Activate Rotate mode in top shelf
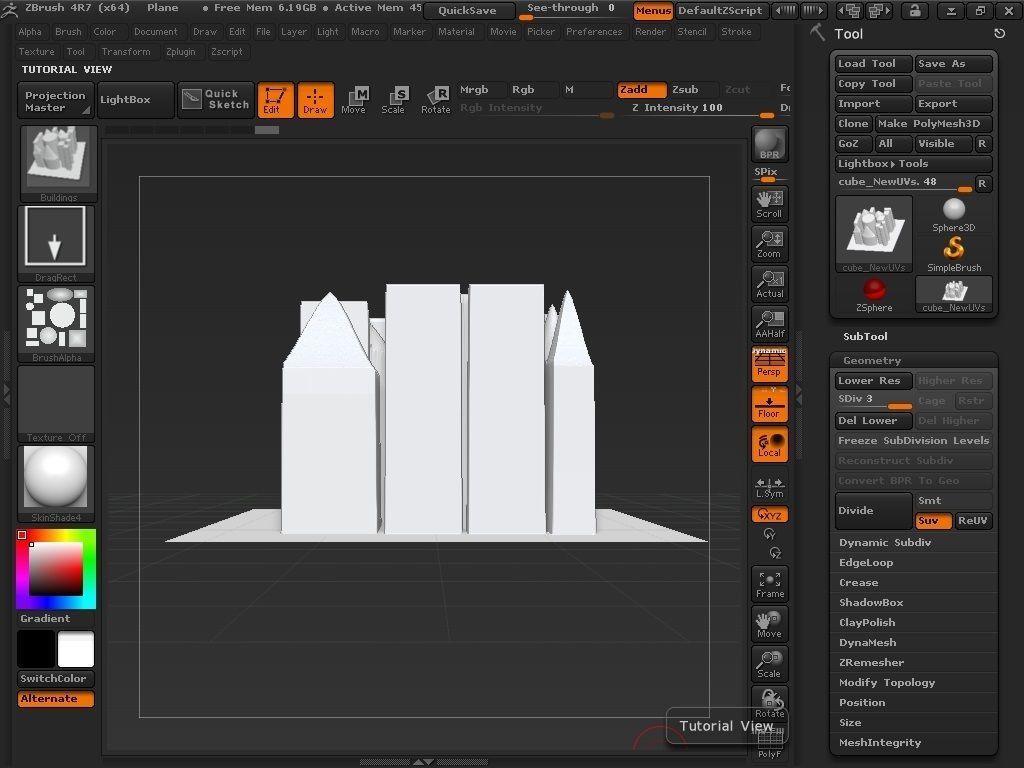The image size is (1024, 768). coord(435,100)
